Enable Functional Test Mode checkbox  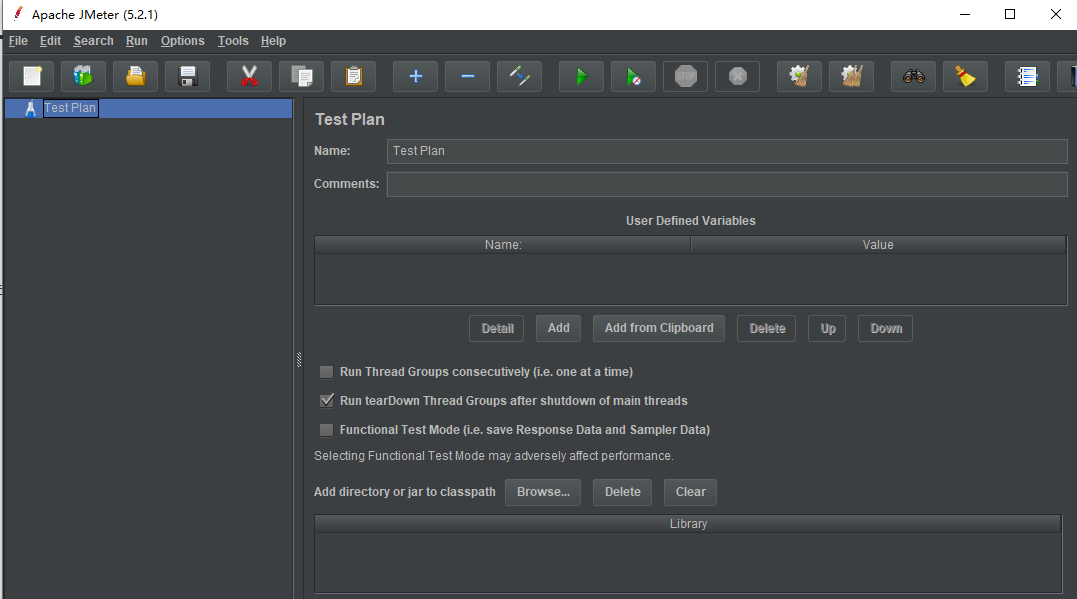[327, 430]
